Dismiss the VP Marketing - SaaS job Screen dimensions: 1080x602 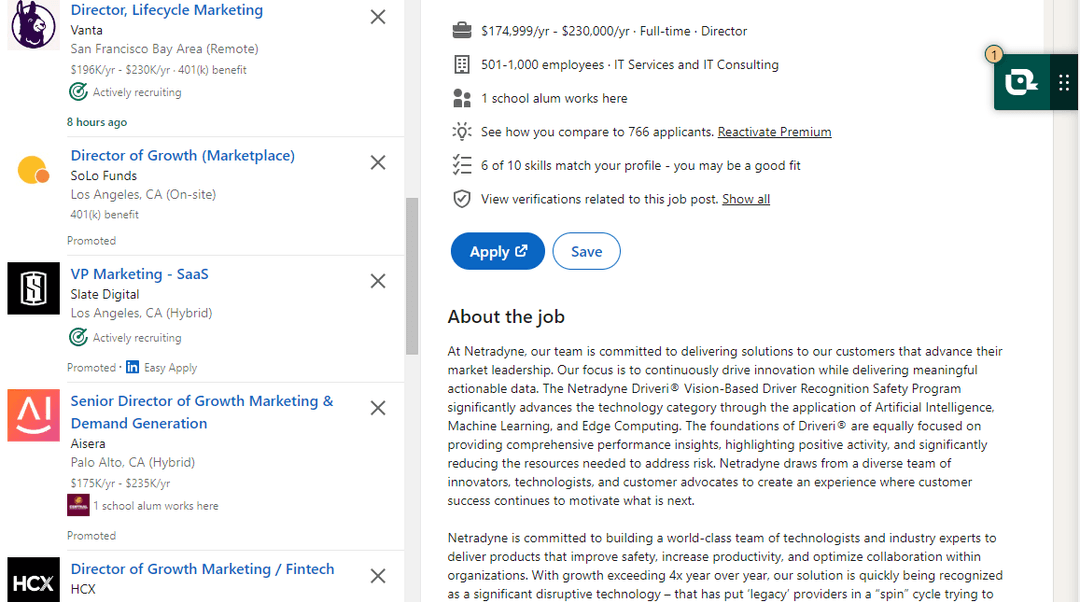coord(378,281)
